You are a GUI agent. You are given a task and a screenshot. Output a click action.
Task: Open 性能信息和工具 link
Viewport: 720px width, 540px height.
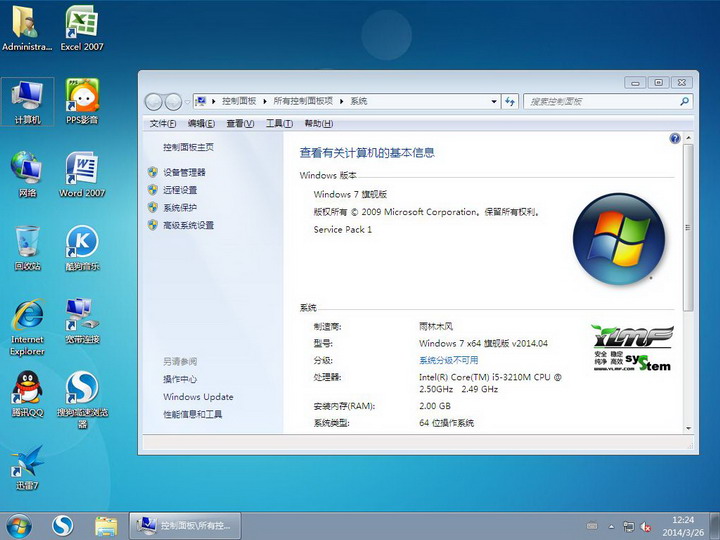click(192, 414)
